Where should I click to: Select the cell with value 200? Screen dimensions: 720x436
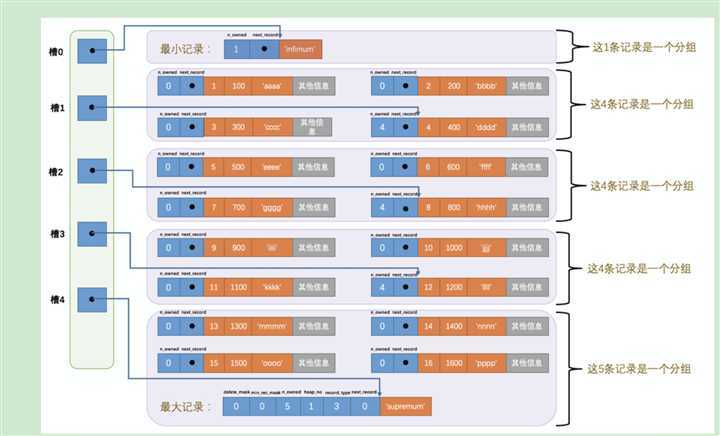(x=454, y=86)
